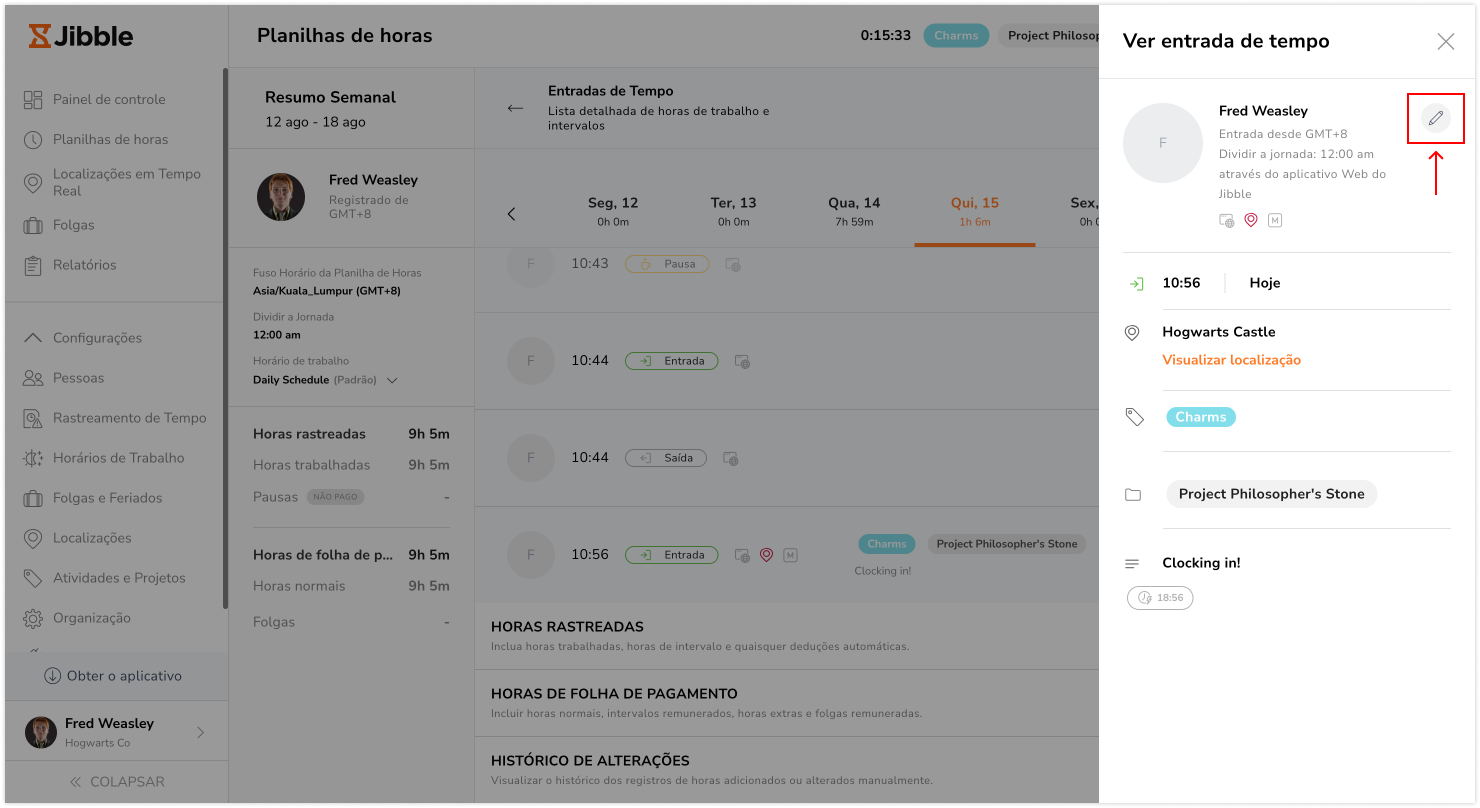Click the Charms activity tag in panel

1200,417
